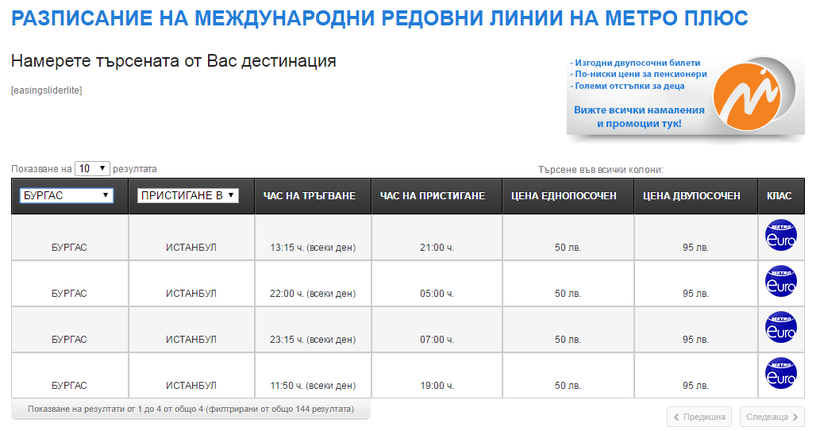The height and width of the screenshot is (431, 820).
Task: Click 'Търсене във всички колони:' label
Action: point(601,169)
